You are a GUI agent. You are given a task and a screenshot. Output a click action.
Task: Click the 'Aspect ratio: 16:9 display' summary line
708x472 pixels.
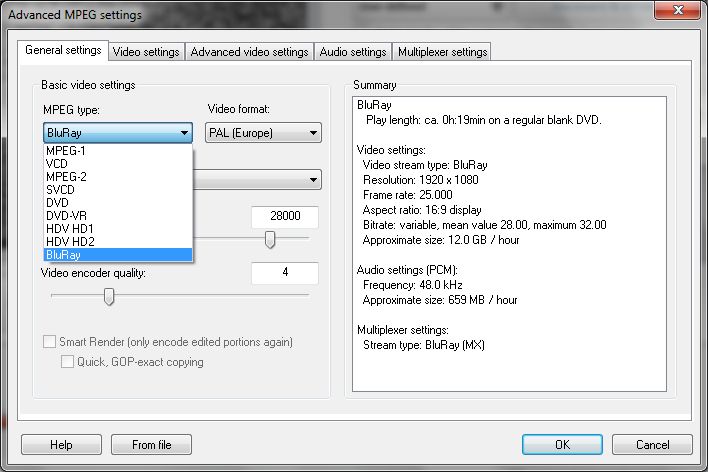tap(422, 210)
